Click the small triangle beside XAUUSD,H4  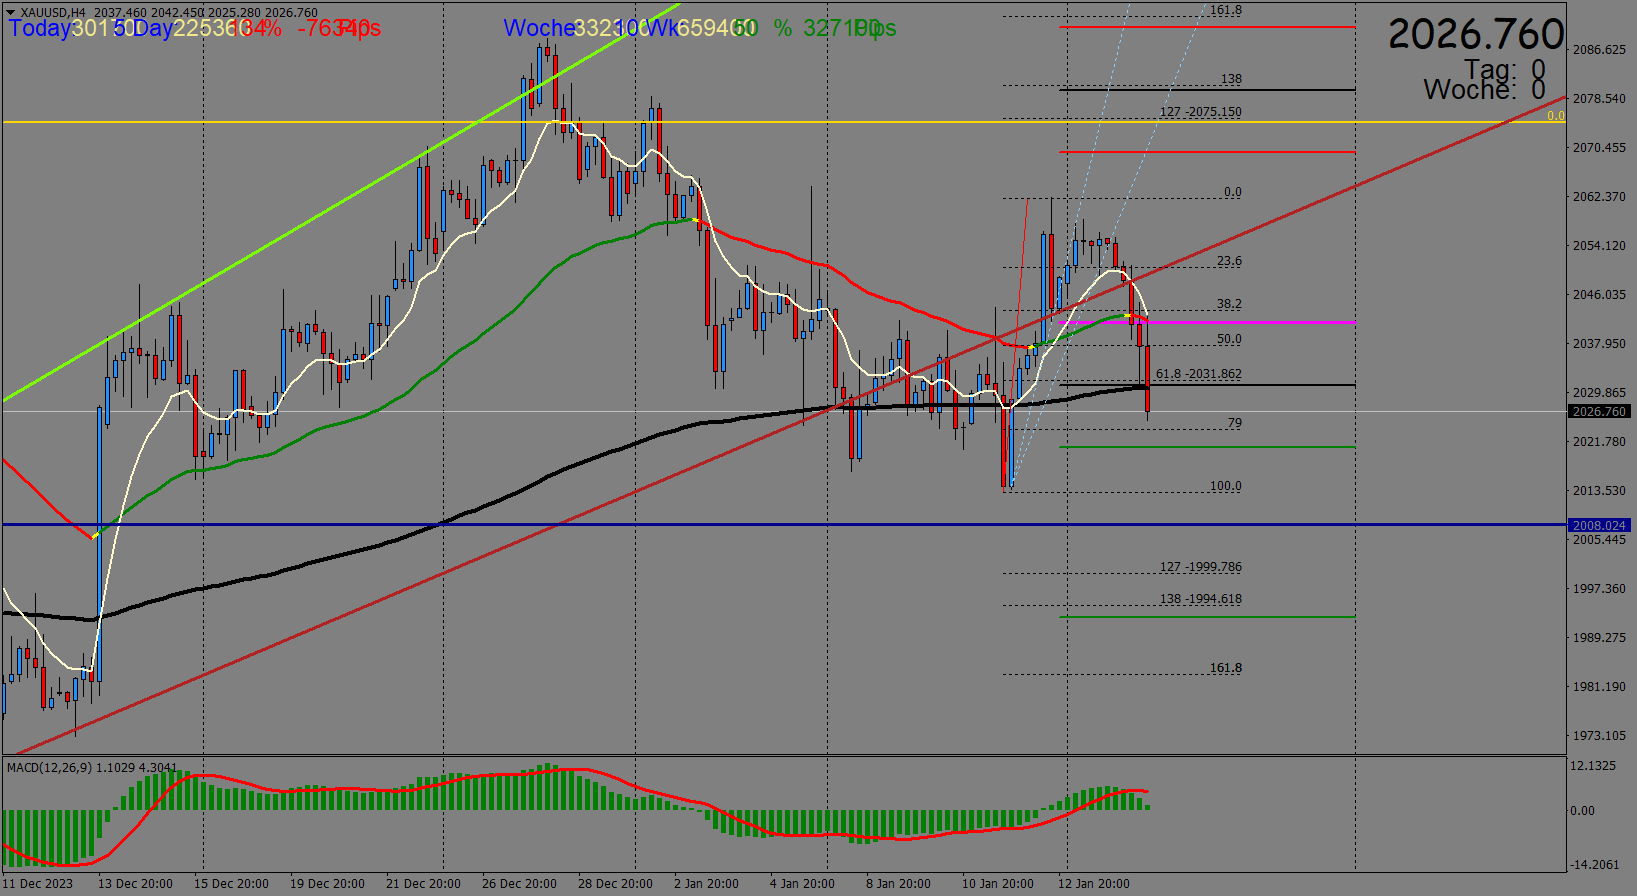tap(10, 13)
